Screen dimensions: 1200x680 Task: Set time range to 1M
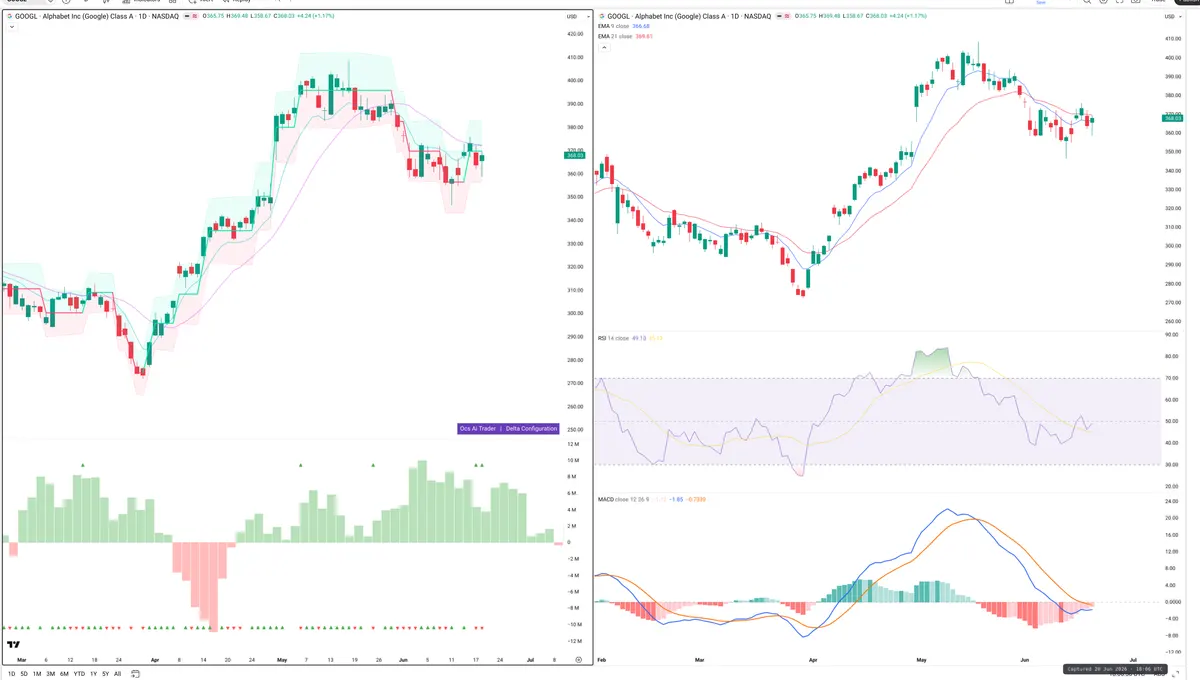(x=37, y=674)
